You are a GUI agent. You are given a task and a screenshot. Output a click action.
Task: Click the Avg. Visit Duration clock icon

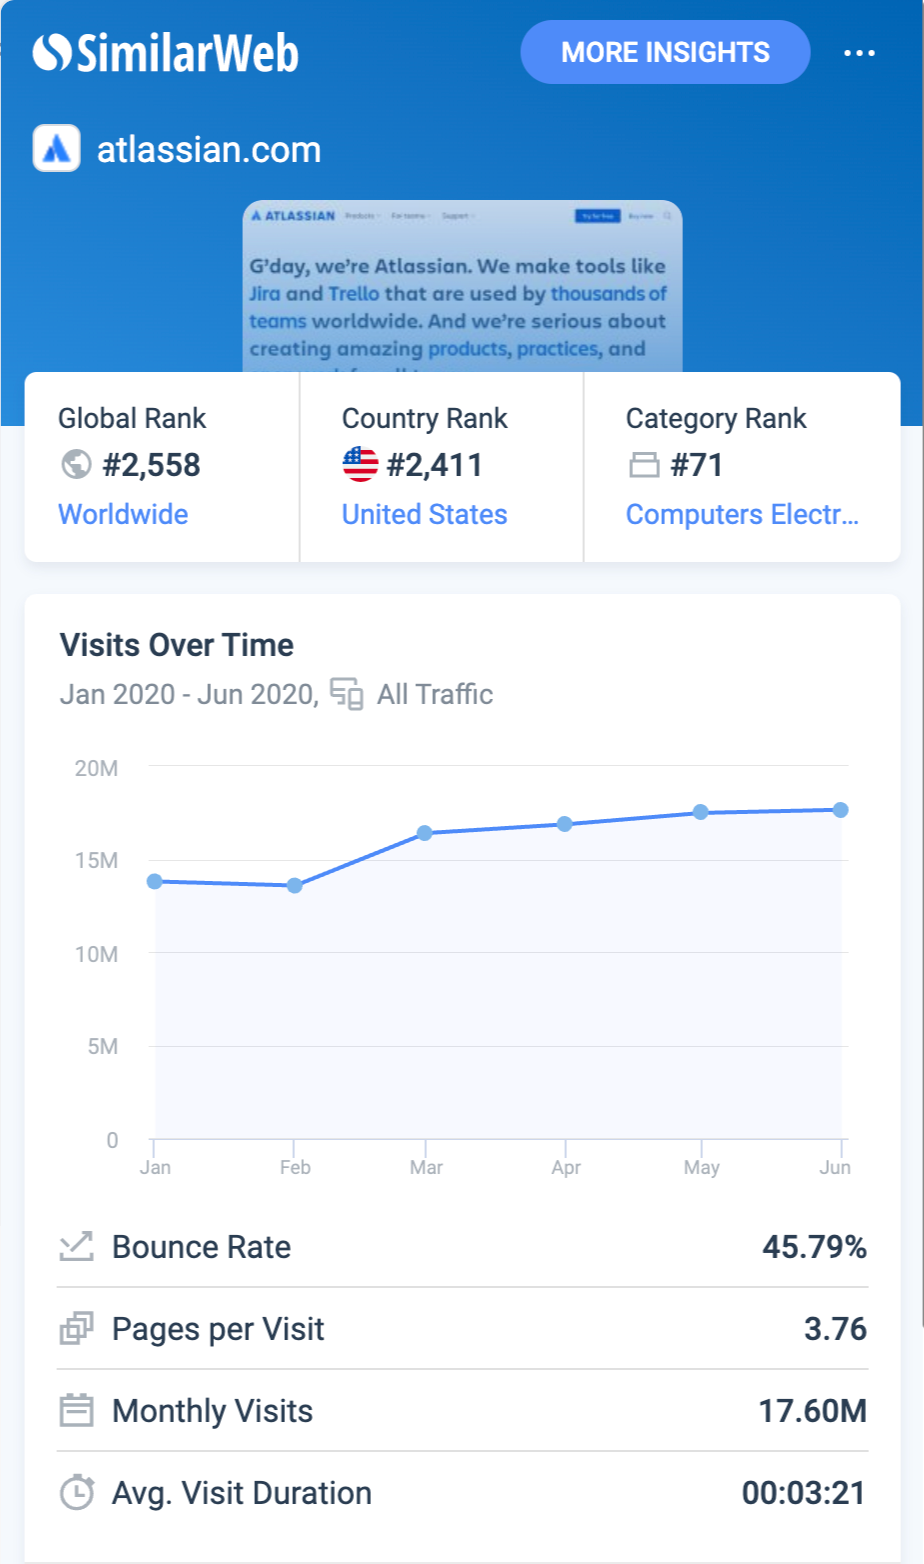tap(77, 1492)
